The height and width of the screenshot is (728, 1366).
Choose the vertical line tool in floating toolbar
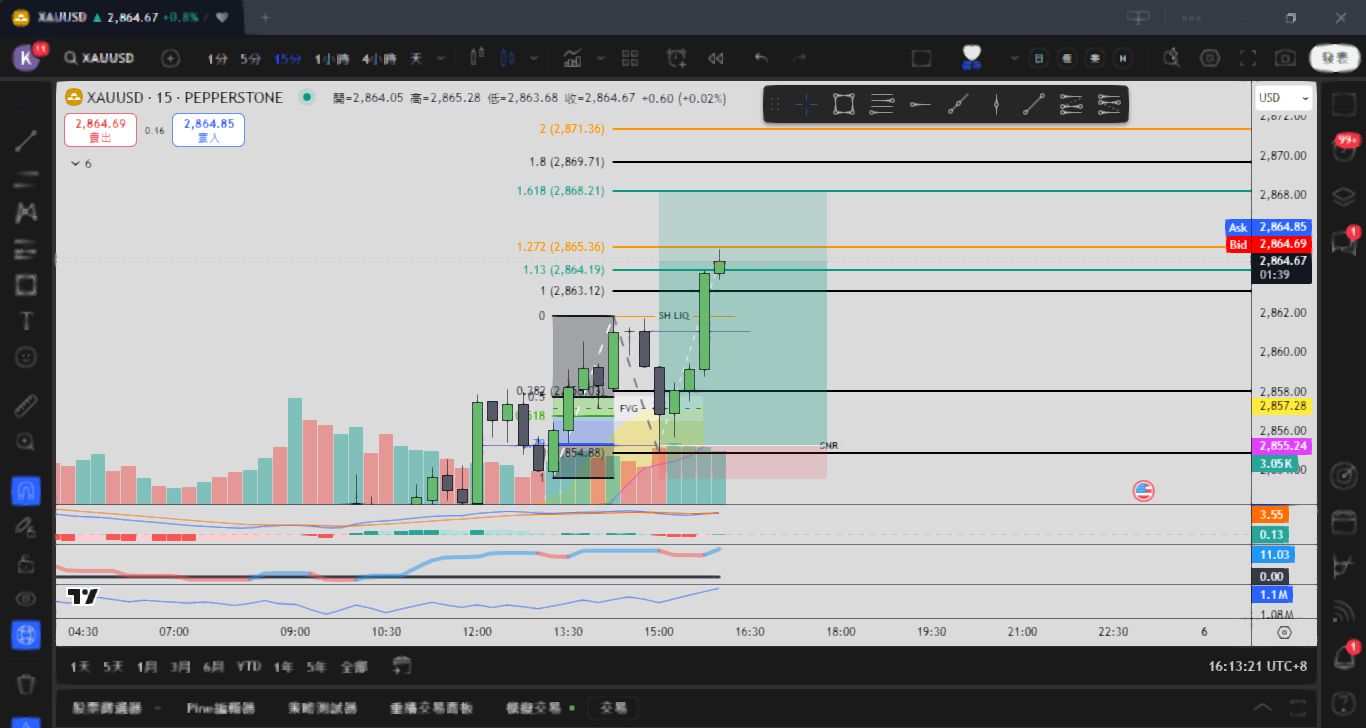coord(996,104)
